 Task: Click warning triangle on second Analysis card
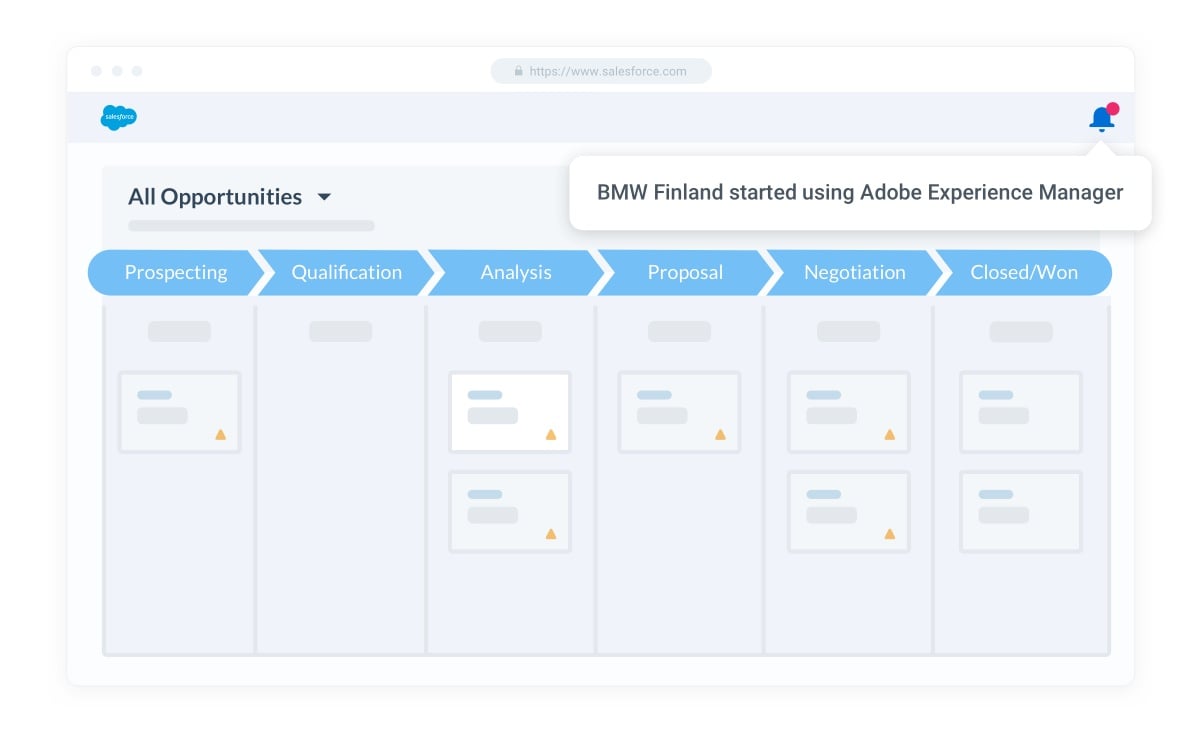[550, 534]
